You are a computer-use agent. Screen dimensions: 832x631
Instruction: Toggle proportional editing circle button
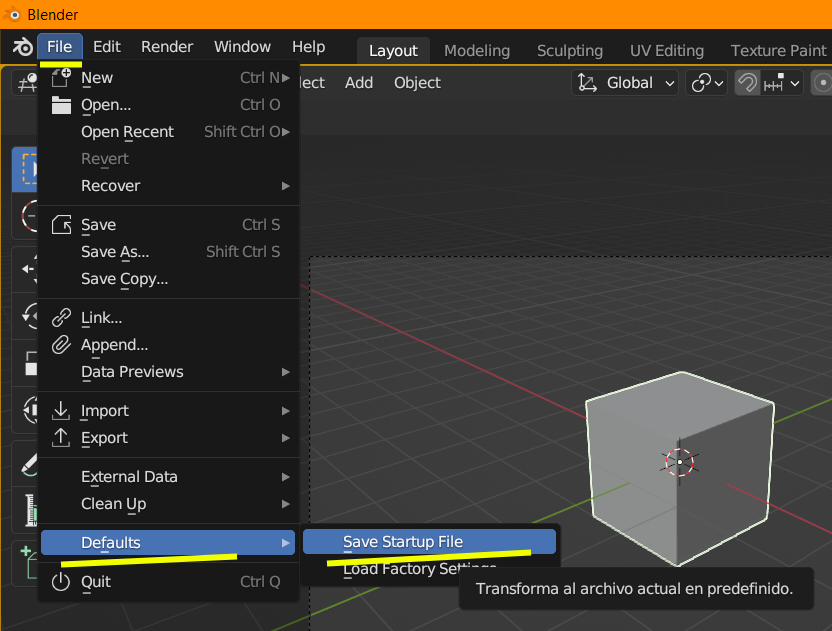[822, 83]
